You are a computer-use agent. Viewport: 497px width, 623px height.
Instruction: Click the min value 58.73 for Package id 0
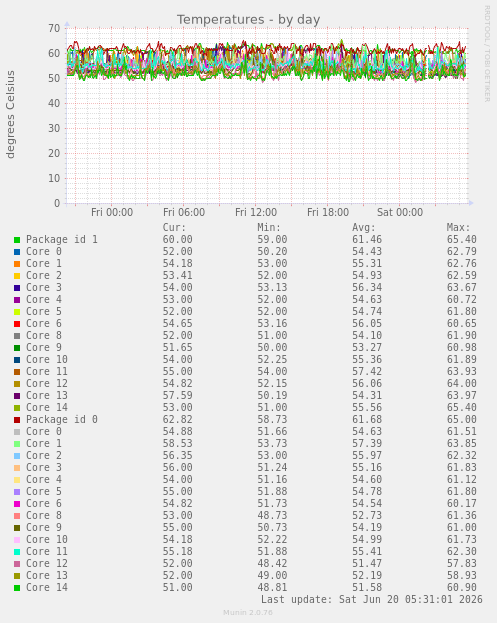click(x=272, y=420)
